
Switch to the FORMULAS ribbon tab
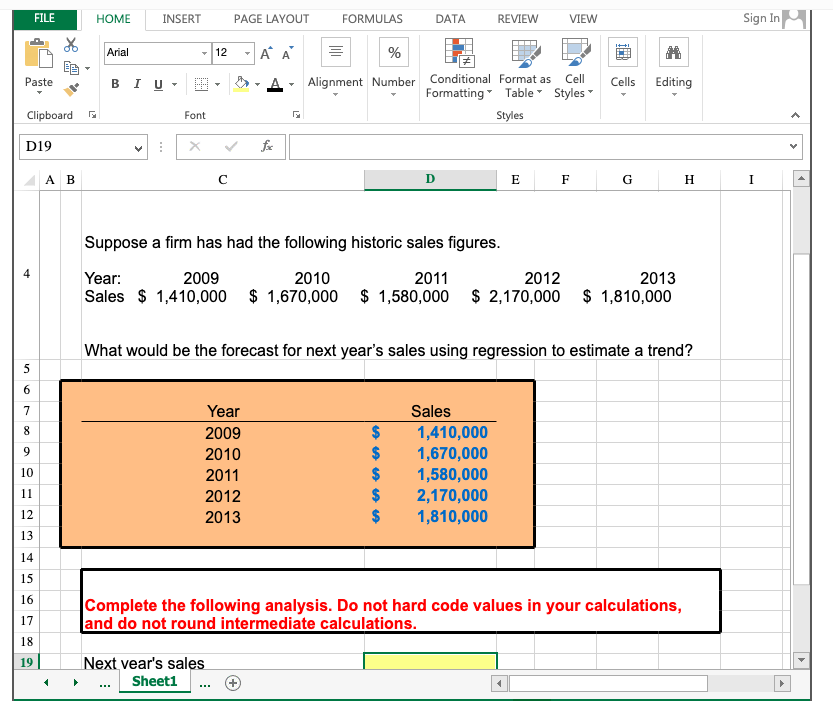(x=372, y=18)
